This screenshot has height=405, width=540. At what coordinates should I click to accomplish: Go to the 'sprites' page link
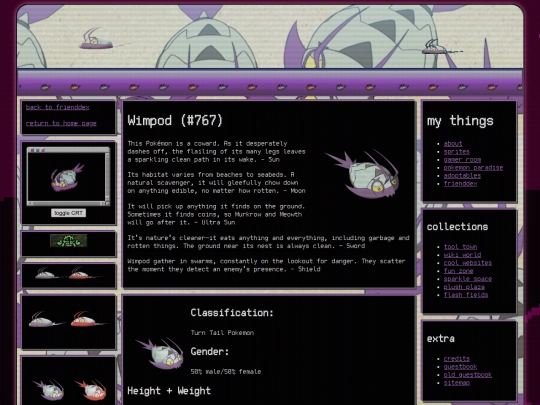[x=456, y=152]
